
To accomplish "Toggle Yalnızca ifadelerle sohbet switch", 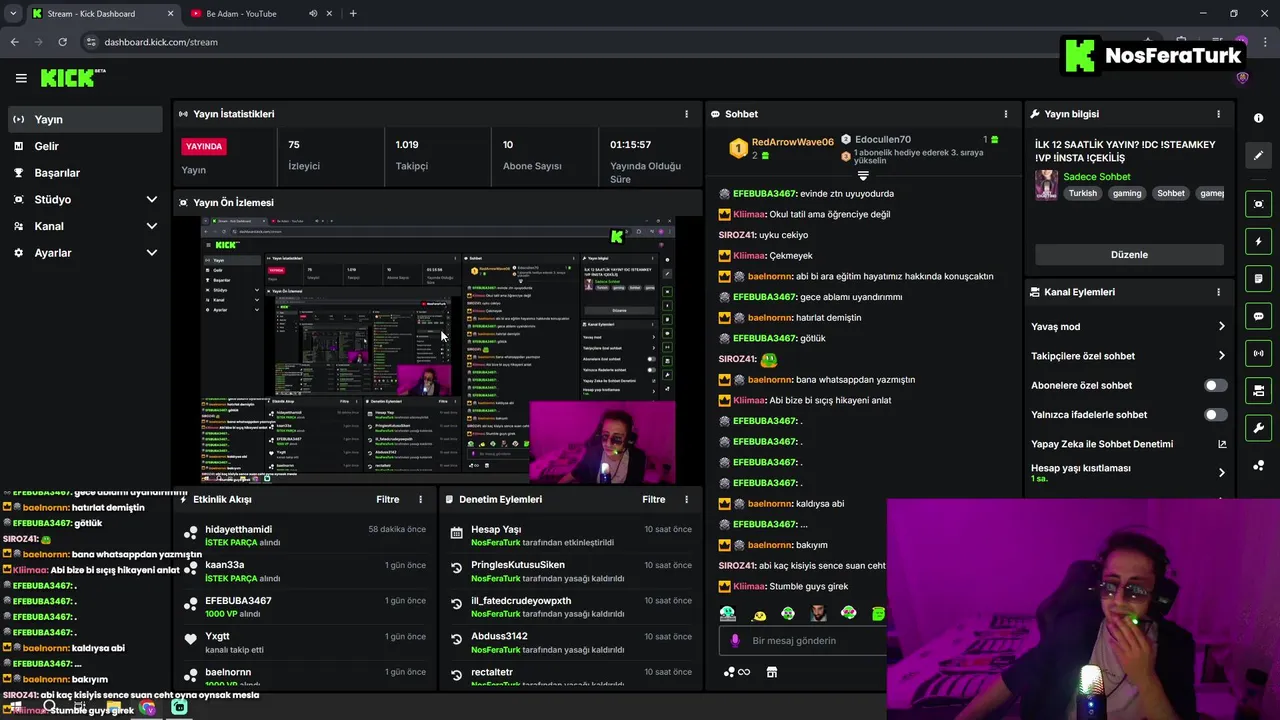I will 1215,414.
